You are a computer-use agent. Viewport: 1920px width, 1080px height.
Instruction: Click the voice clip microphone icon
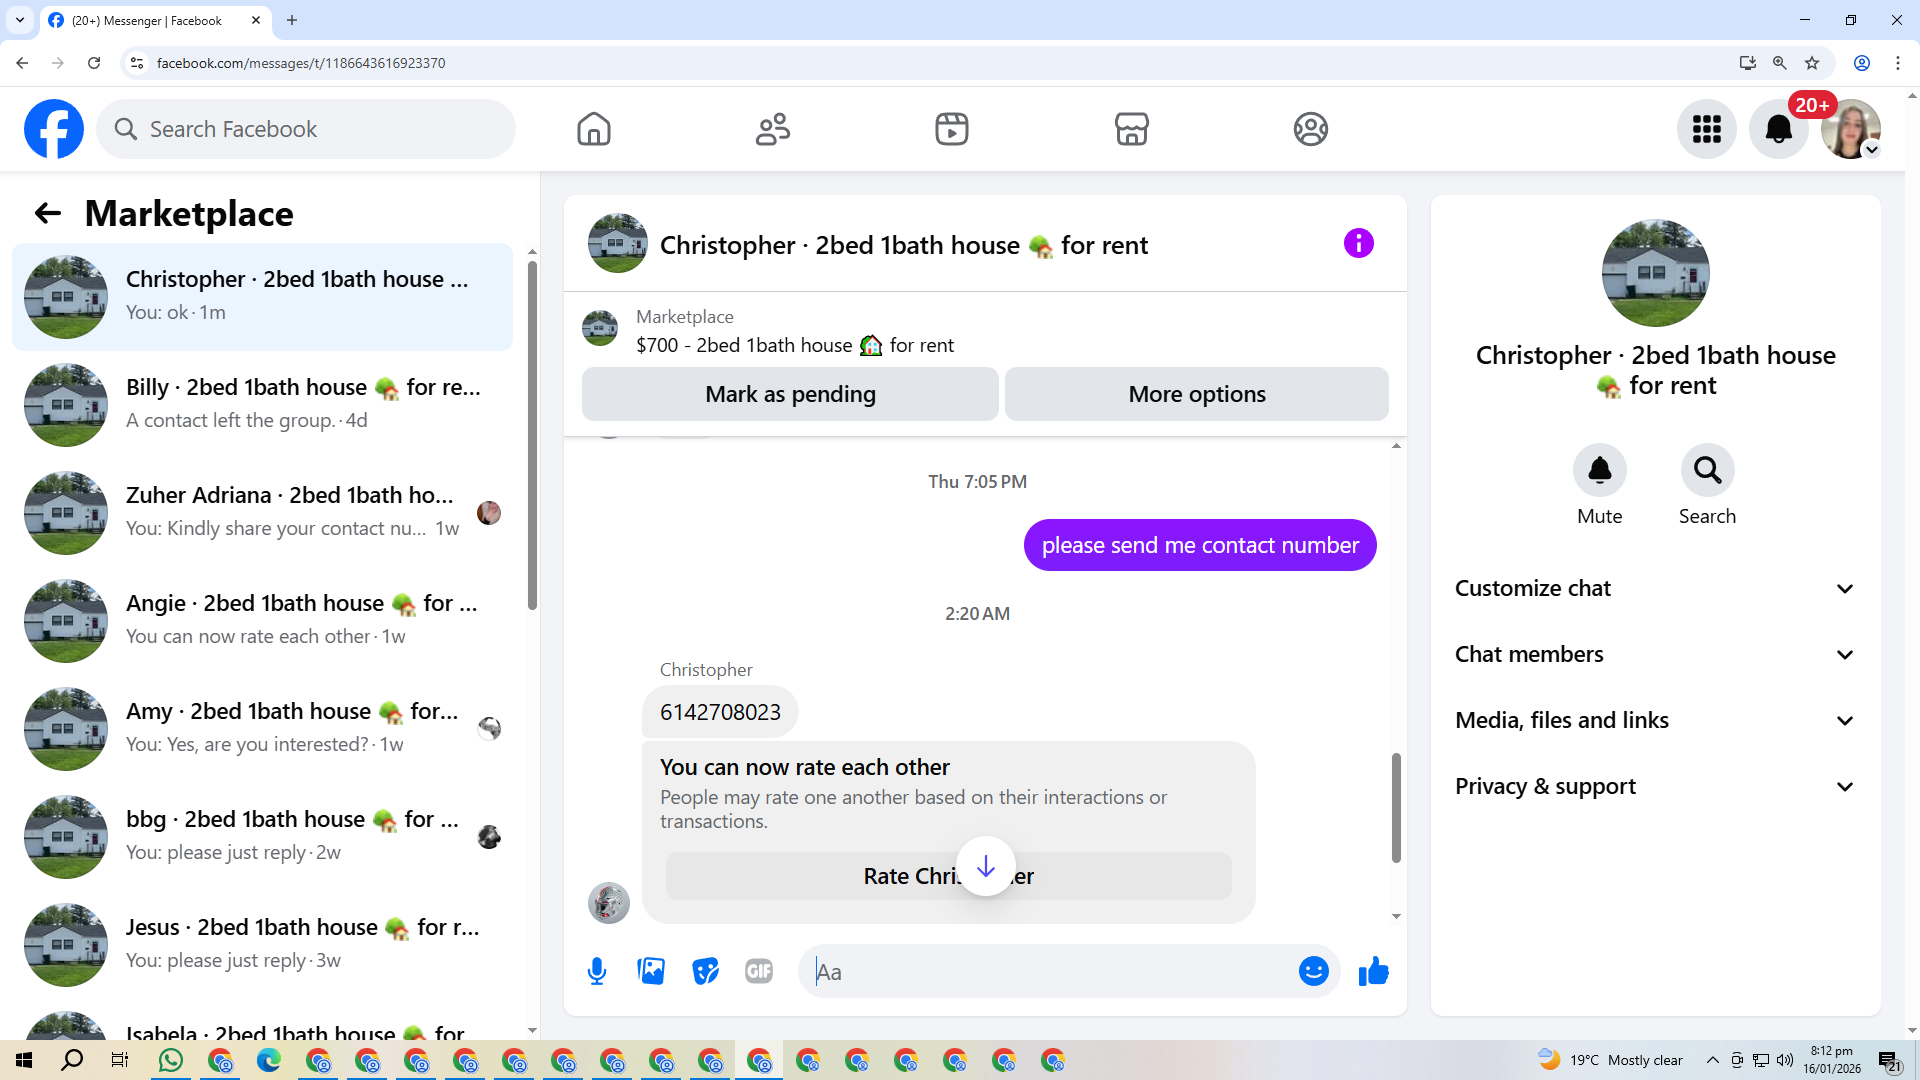point(597,971)
